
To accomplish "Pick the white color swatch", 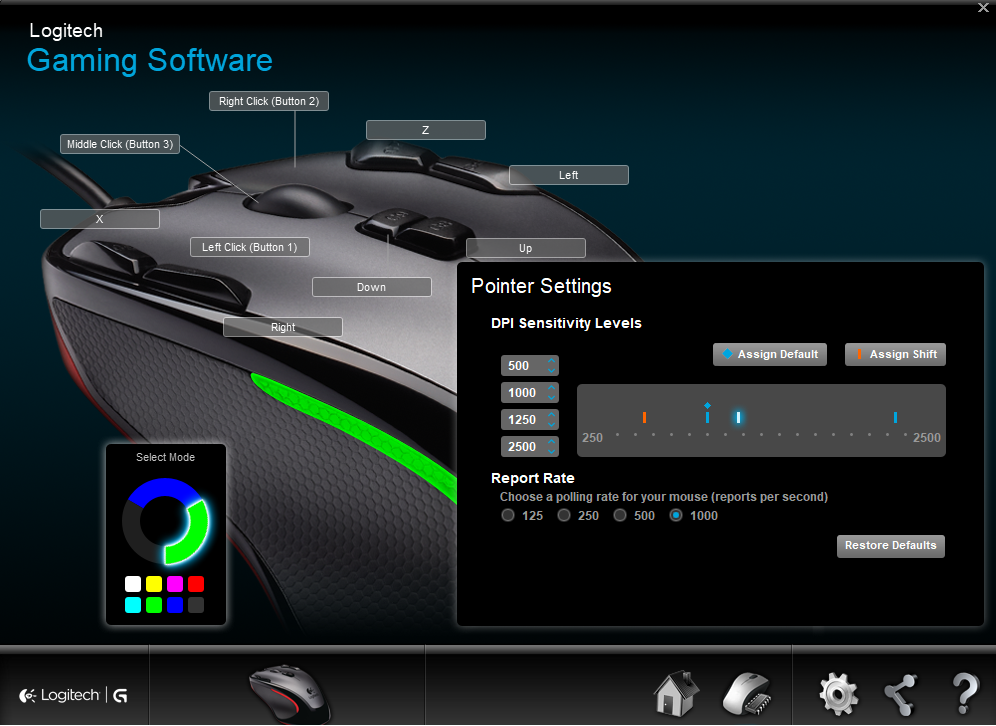I will click(x=133, y=584).
